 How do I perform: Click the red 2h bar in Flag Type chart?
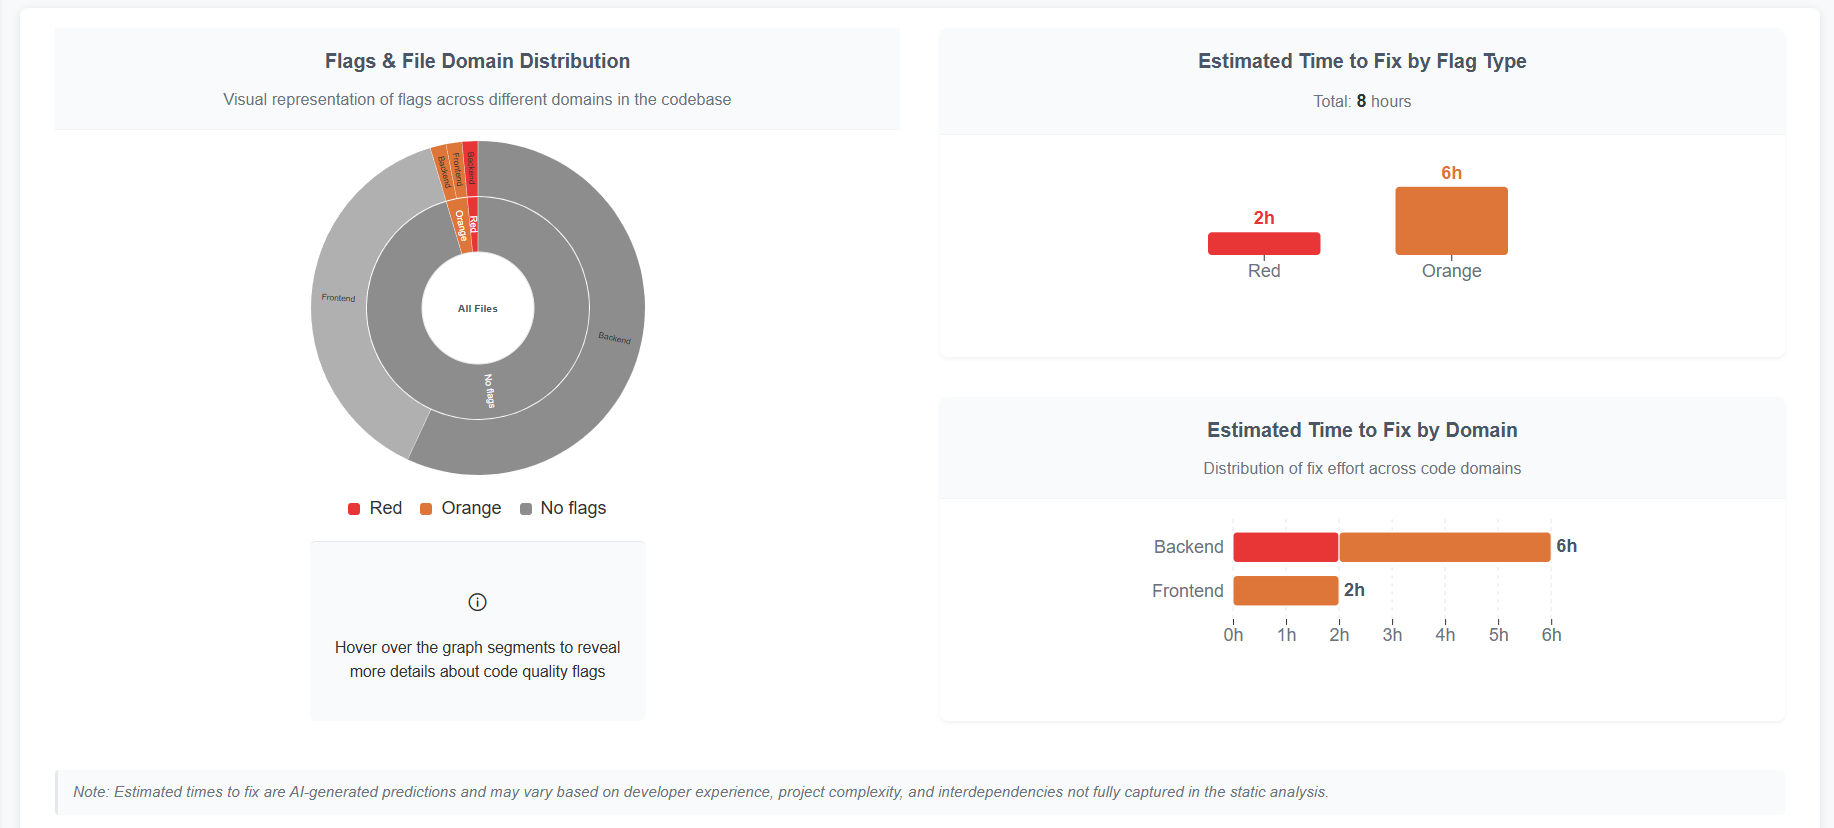1263,243
